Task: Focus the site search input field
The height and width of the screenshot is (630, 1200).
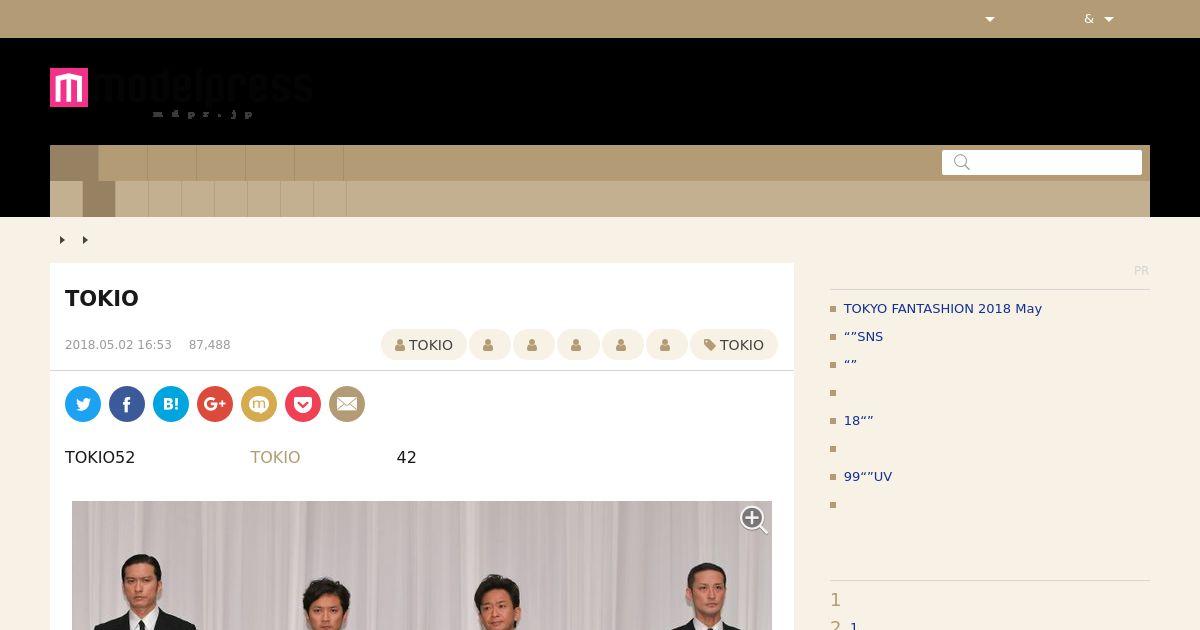Action: pyautogui.click(x=1042, y=162)
